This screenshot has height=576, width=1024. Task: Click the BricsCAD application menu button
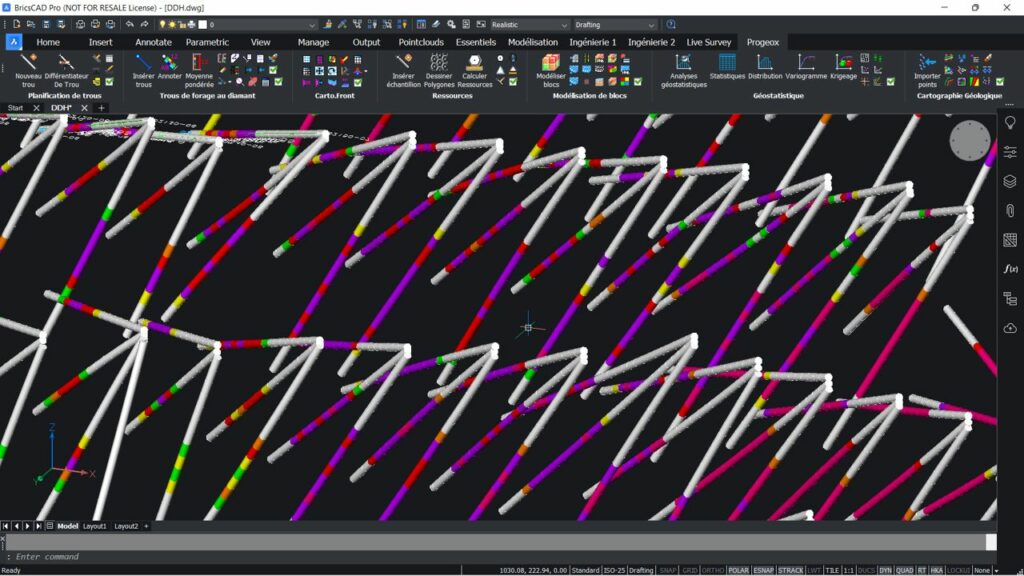click(x=14, y=42)
